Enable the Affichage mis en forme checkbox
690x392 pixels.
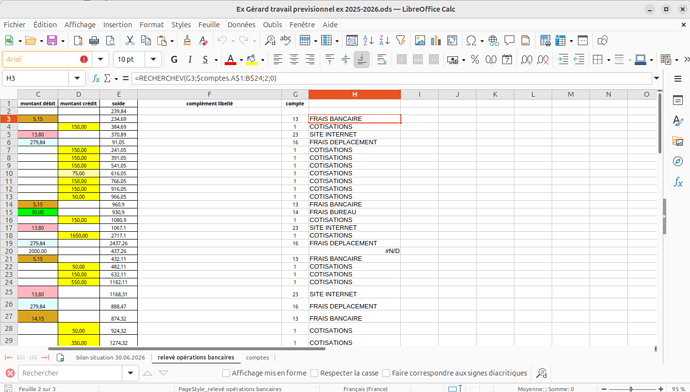226,373
